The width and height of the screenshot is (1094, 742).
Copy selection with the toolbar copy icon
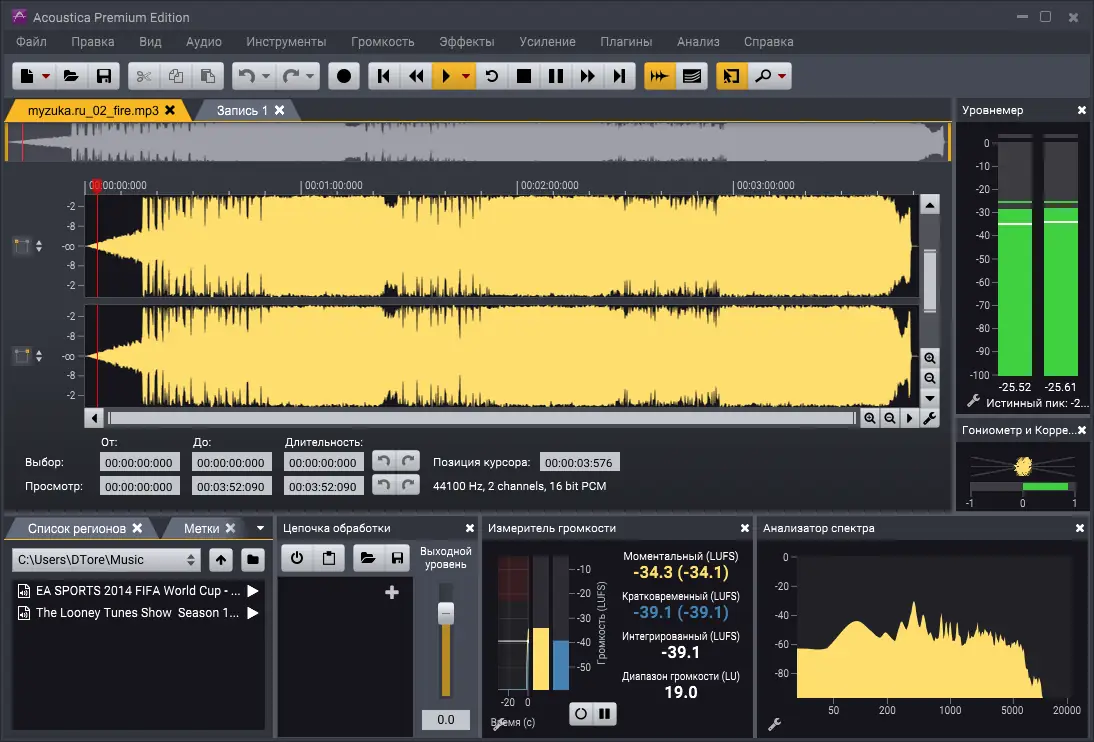176,76
